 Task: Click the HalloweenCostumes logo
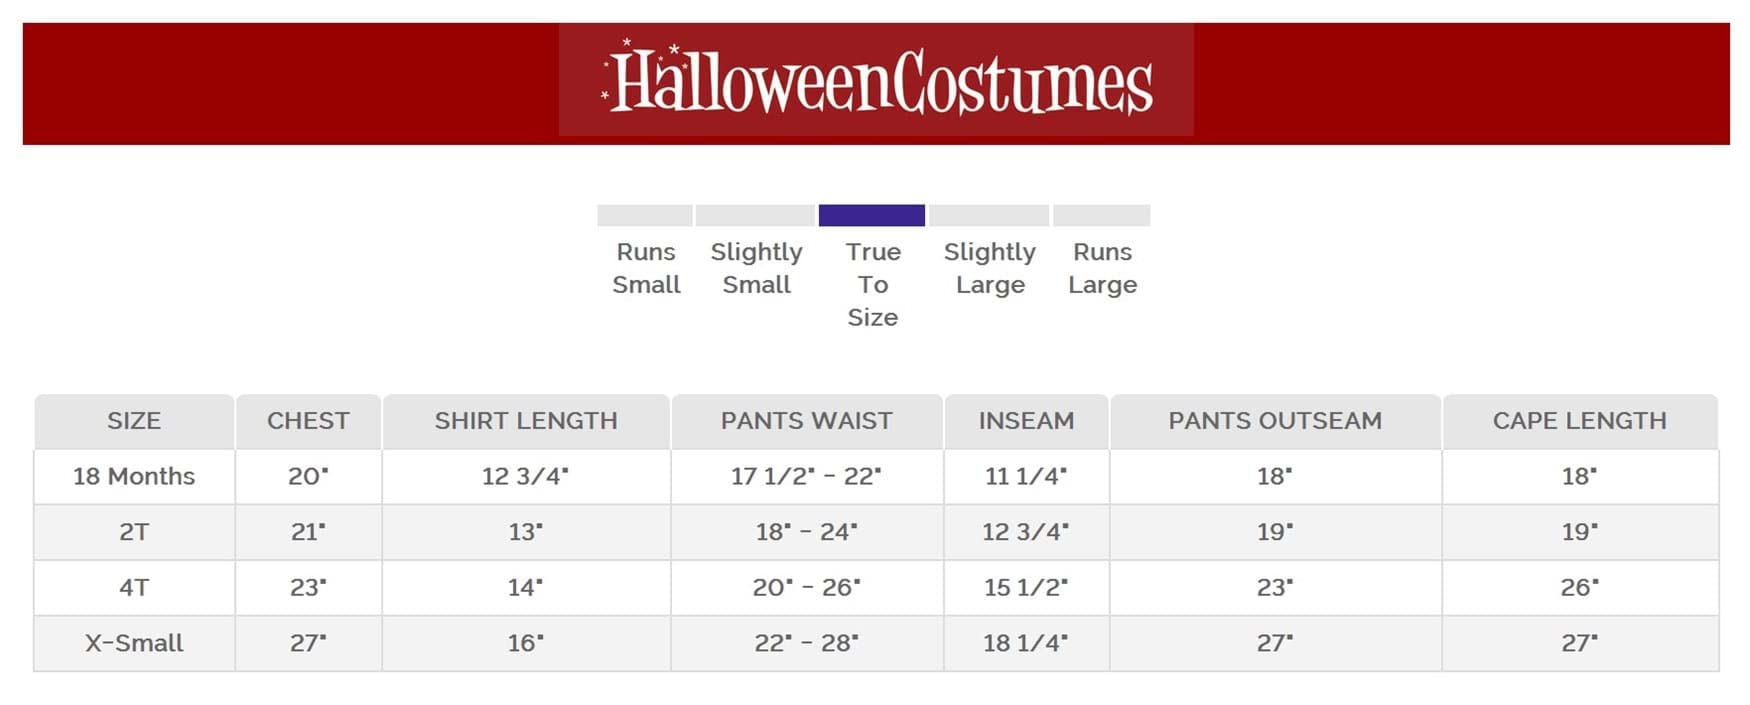(x=876, y=81)
